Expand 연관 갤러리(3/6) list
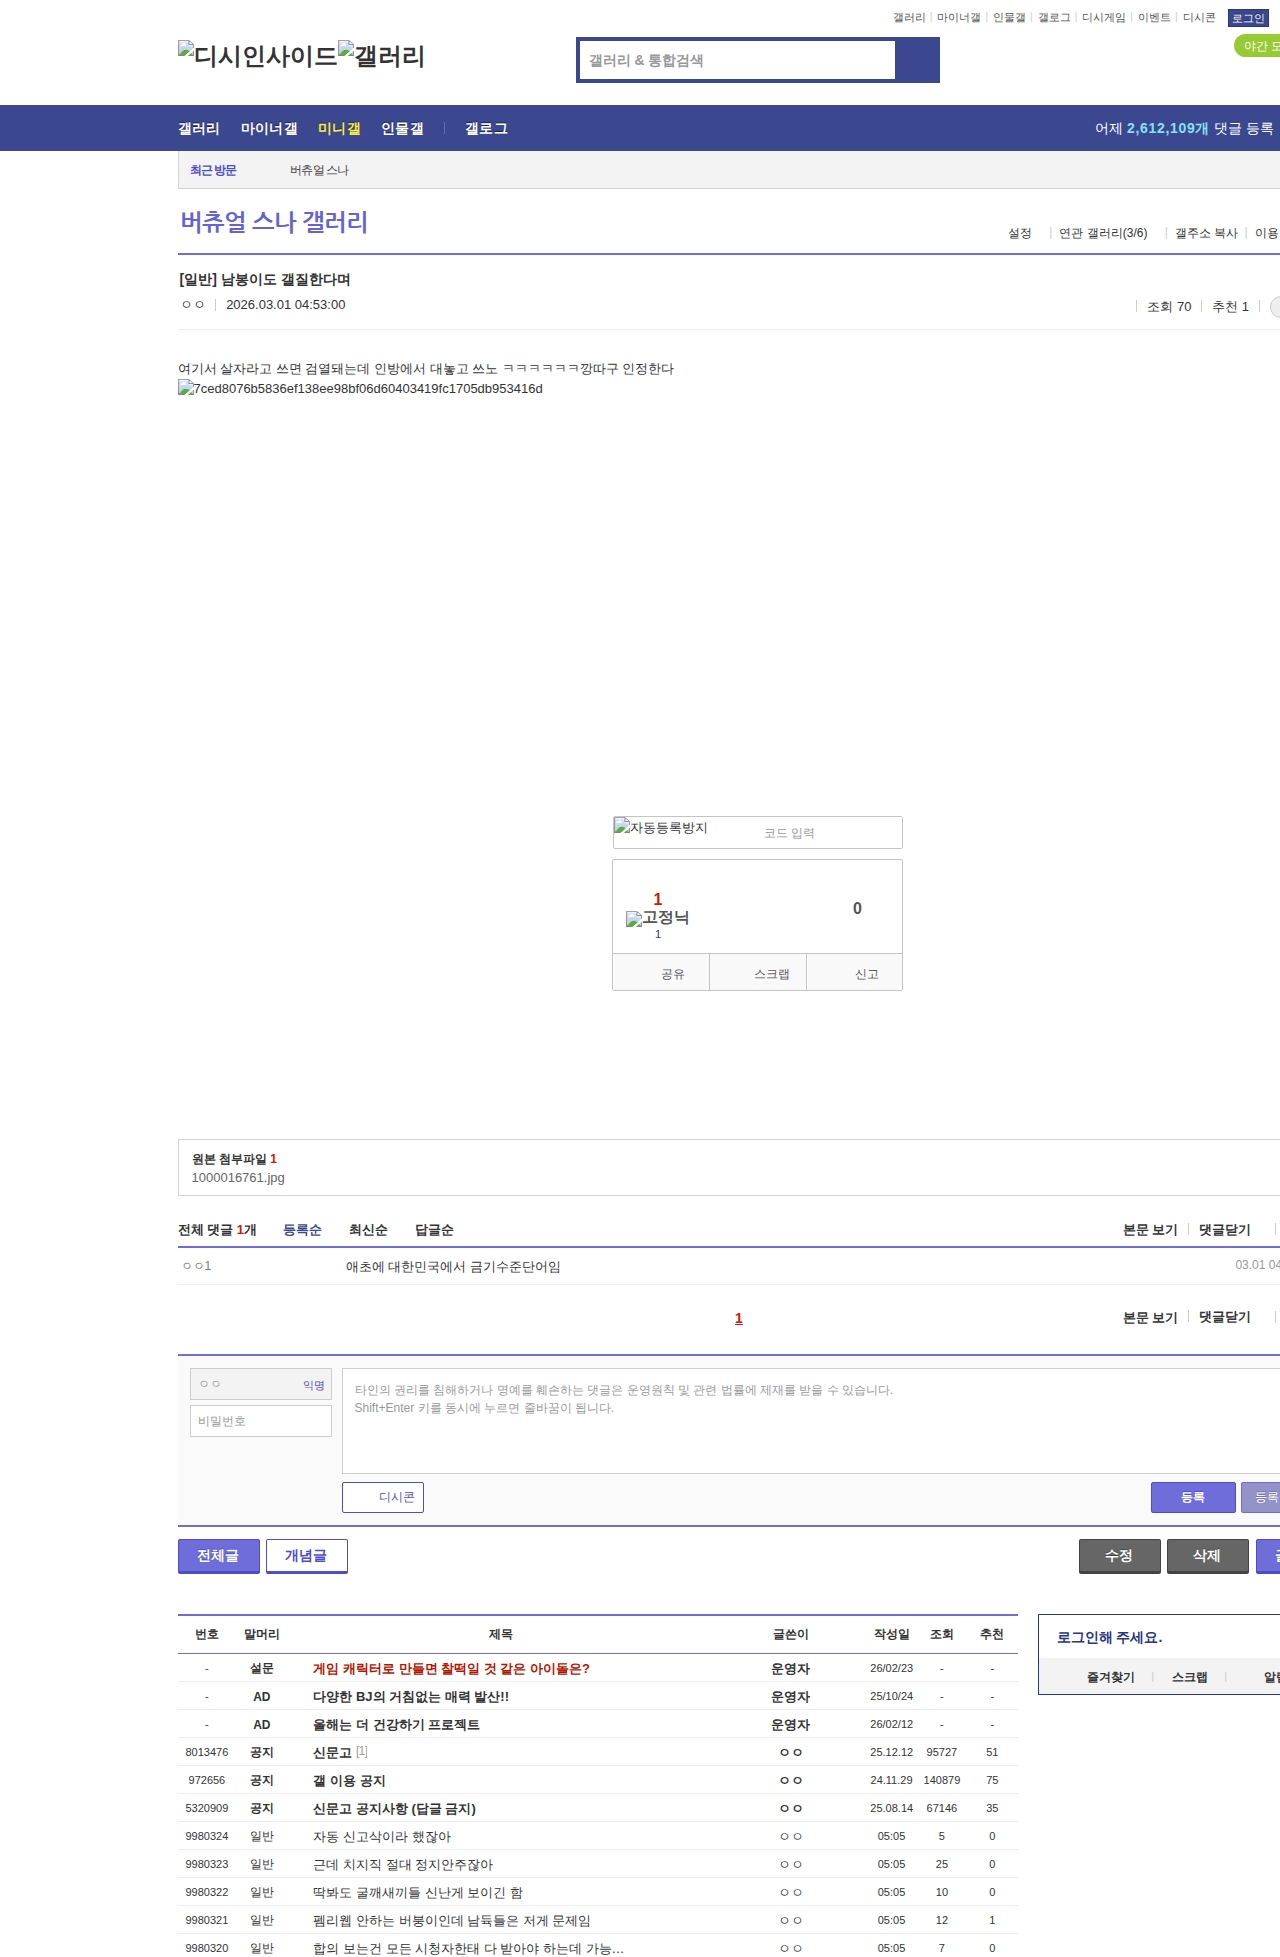Screen dimensions: 1280x1957 coord(1103,233)
